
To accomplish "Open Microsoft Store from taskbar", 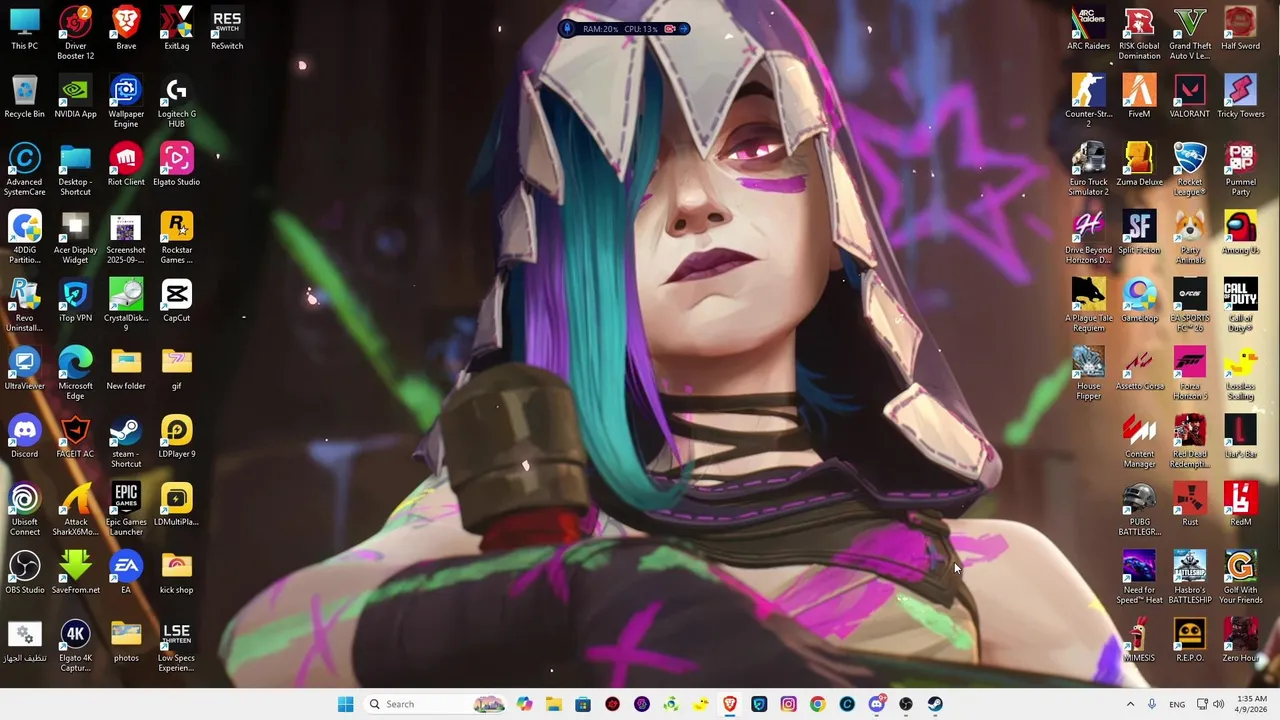I will pyautogui.click(x=583, y=704).
